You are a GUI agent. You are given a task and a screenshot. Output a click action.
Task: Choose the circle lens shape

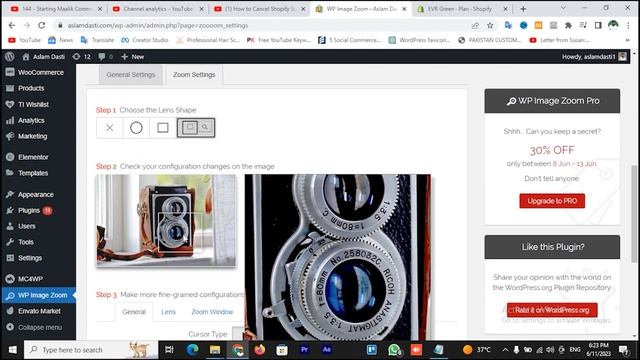136,128
